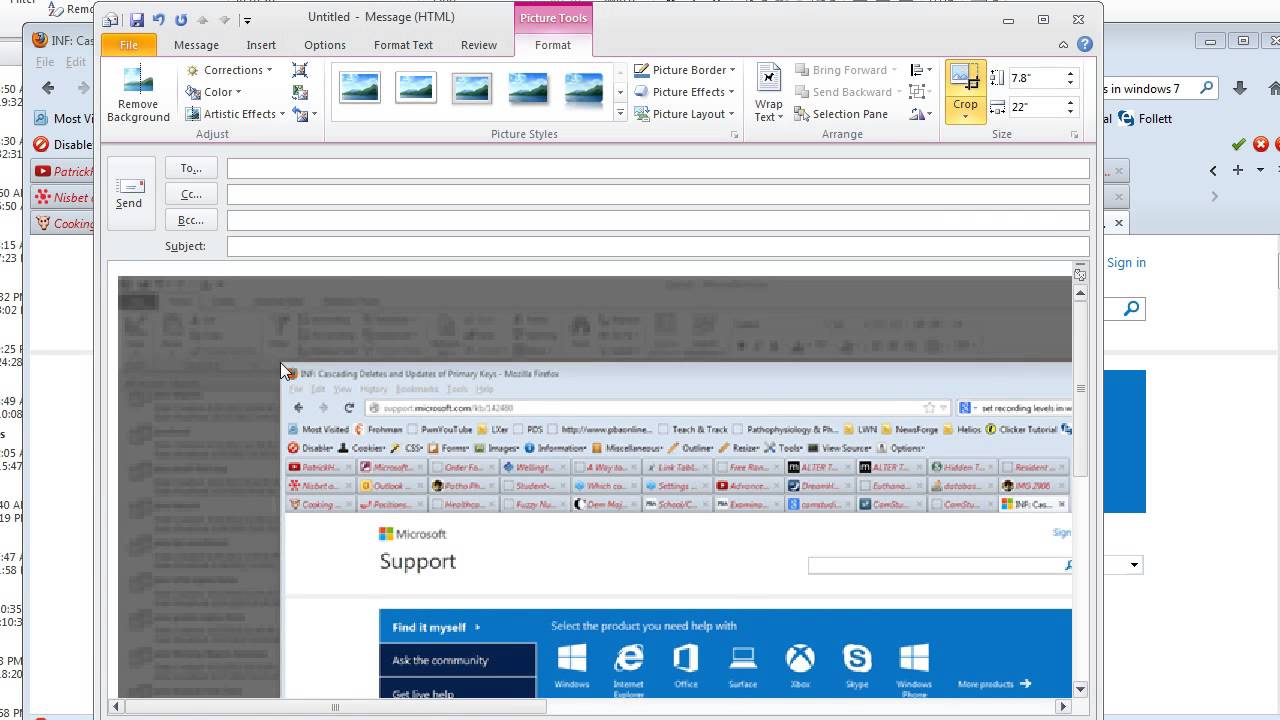
Task: Select the Picture Tools Format tab
Action: (x=553, y=45)
